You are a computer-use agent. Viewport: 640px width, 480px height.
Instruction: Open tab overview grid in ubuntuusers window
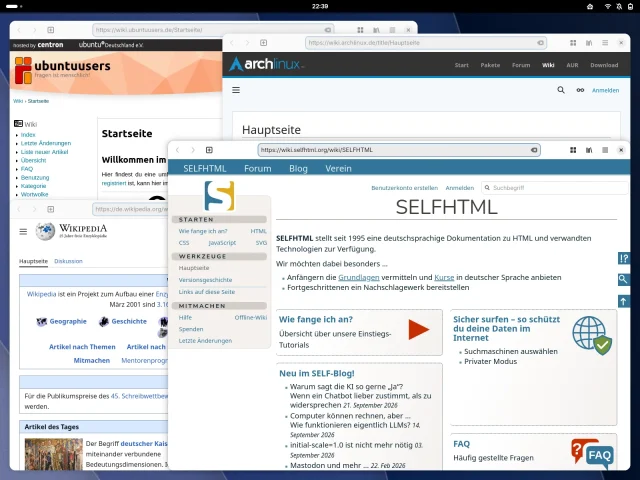click(360, 30)
